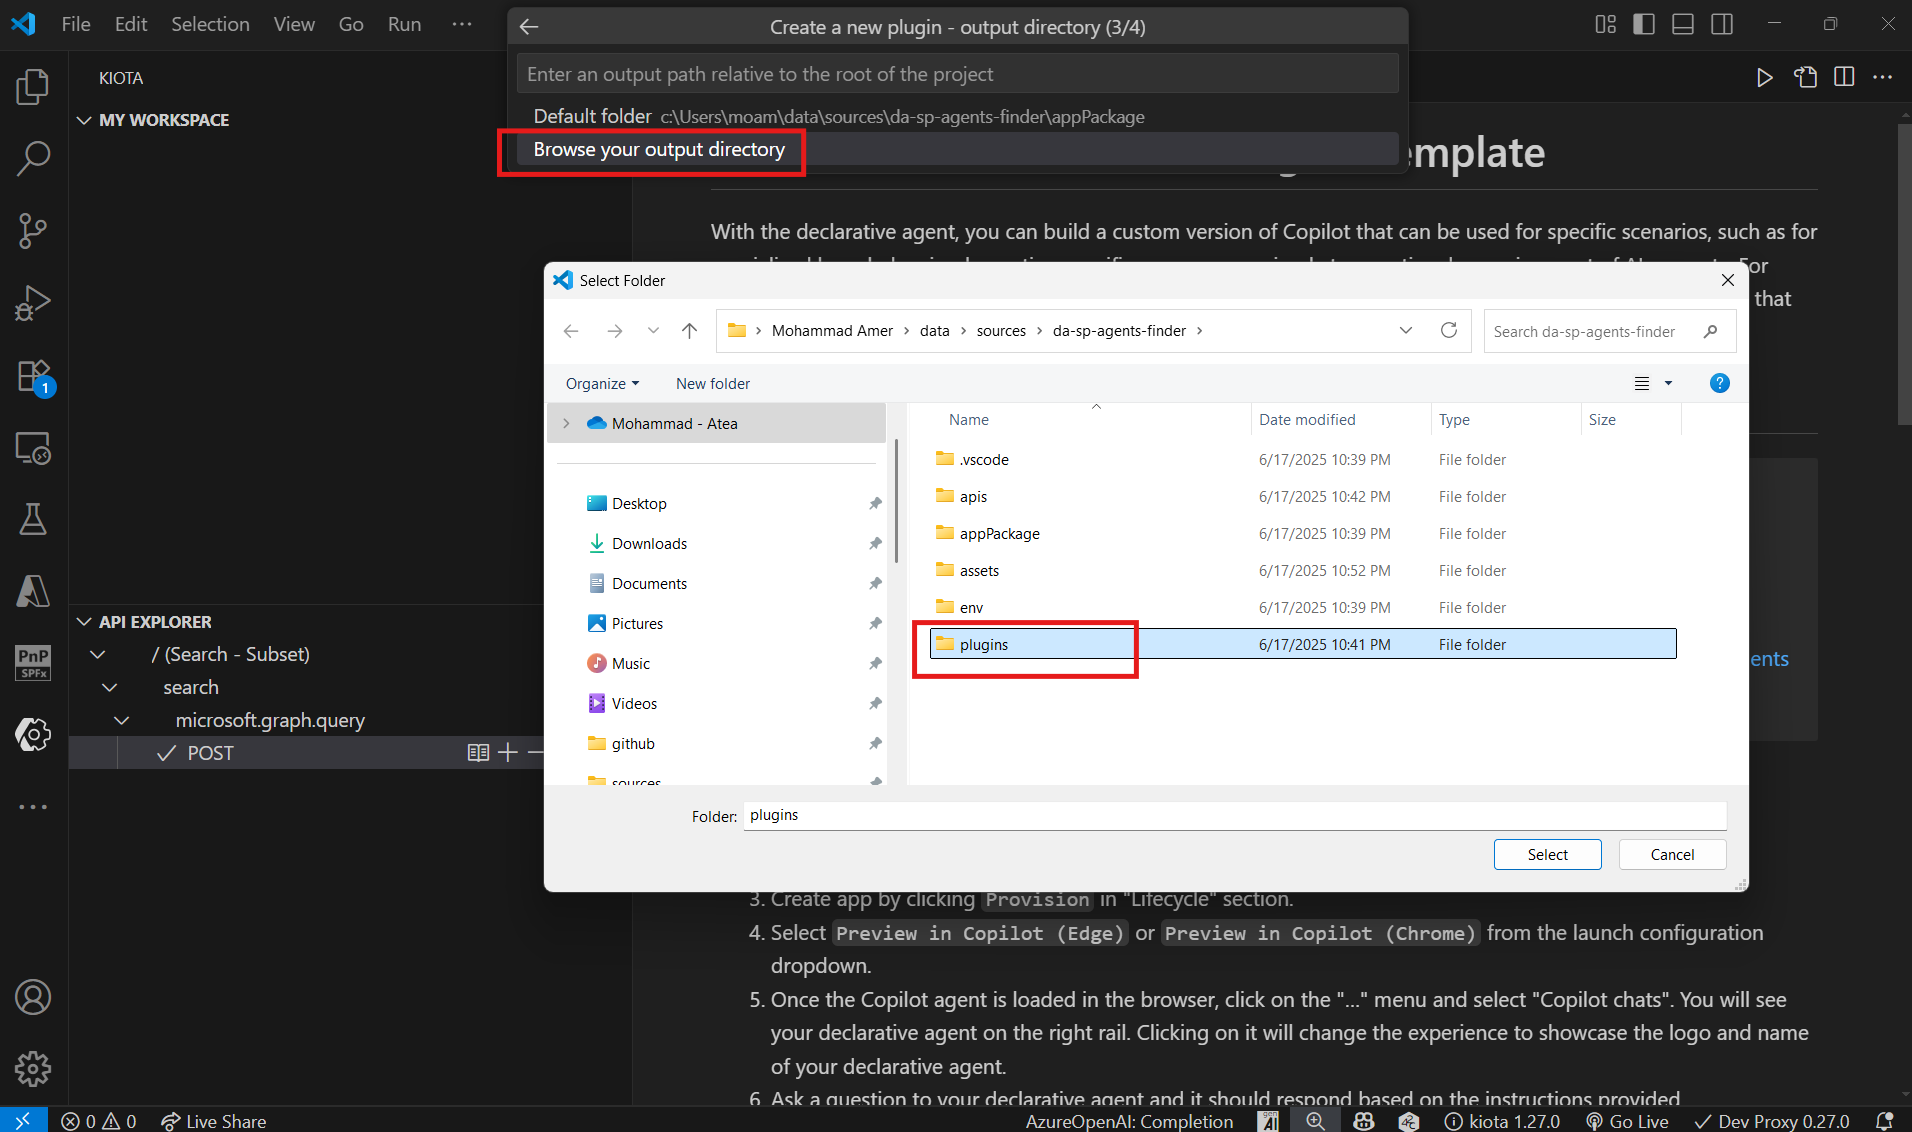Open Source Control view in activity bar

coord(33,231)
